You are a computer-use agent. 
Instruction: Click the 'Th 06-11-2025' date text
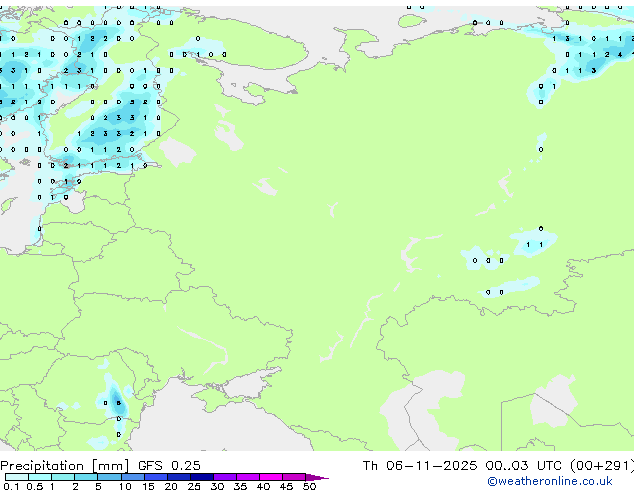420,466
